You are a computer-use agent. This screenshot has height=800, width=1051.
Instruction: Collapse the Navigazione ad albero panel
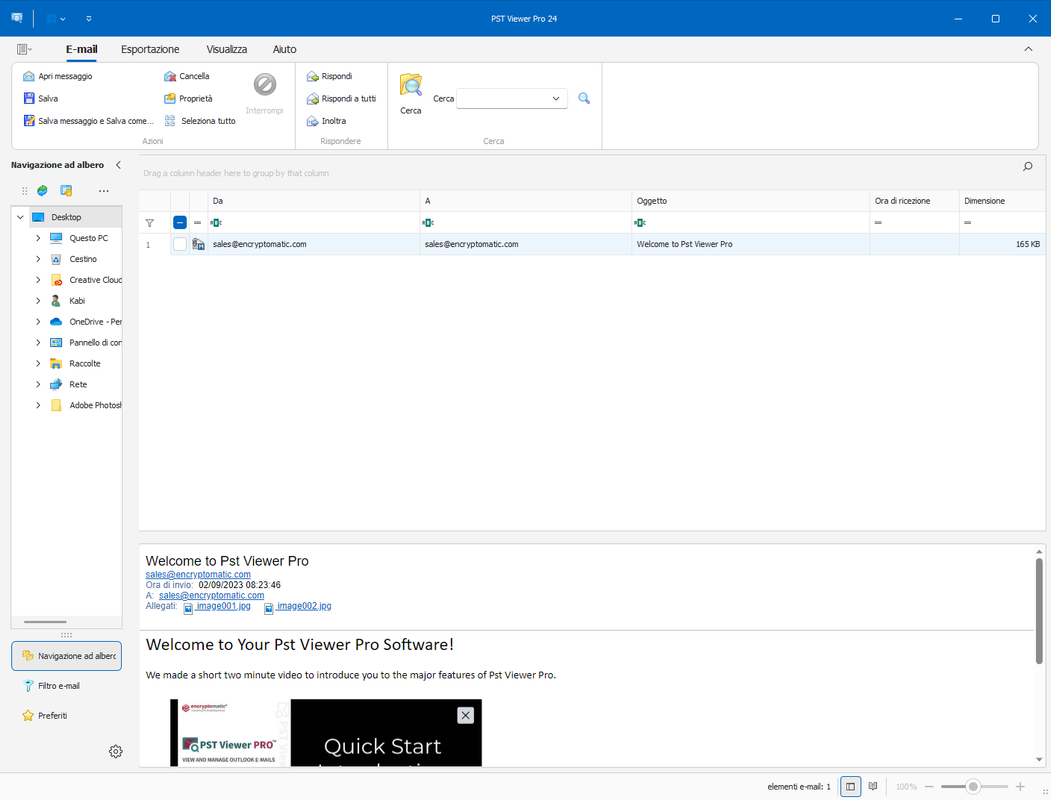pyautogui.click(x=119, y=165)
